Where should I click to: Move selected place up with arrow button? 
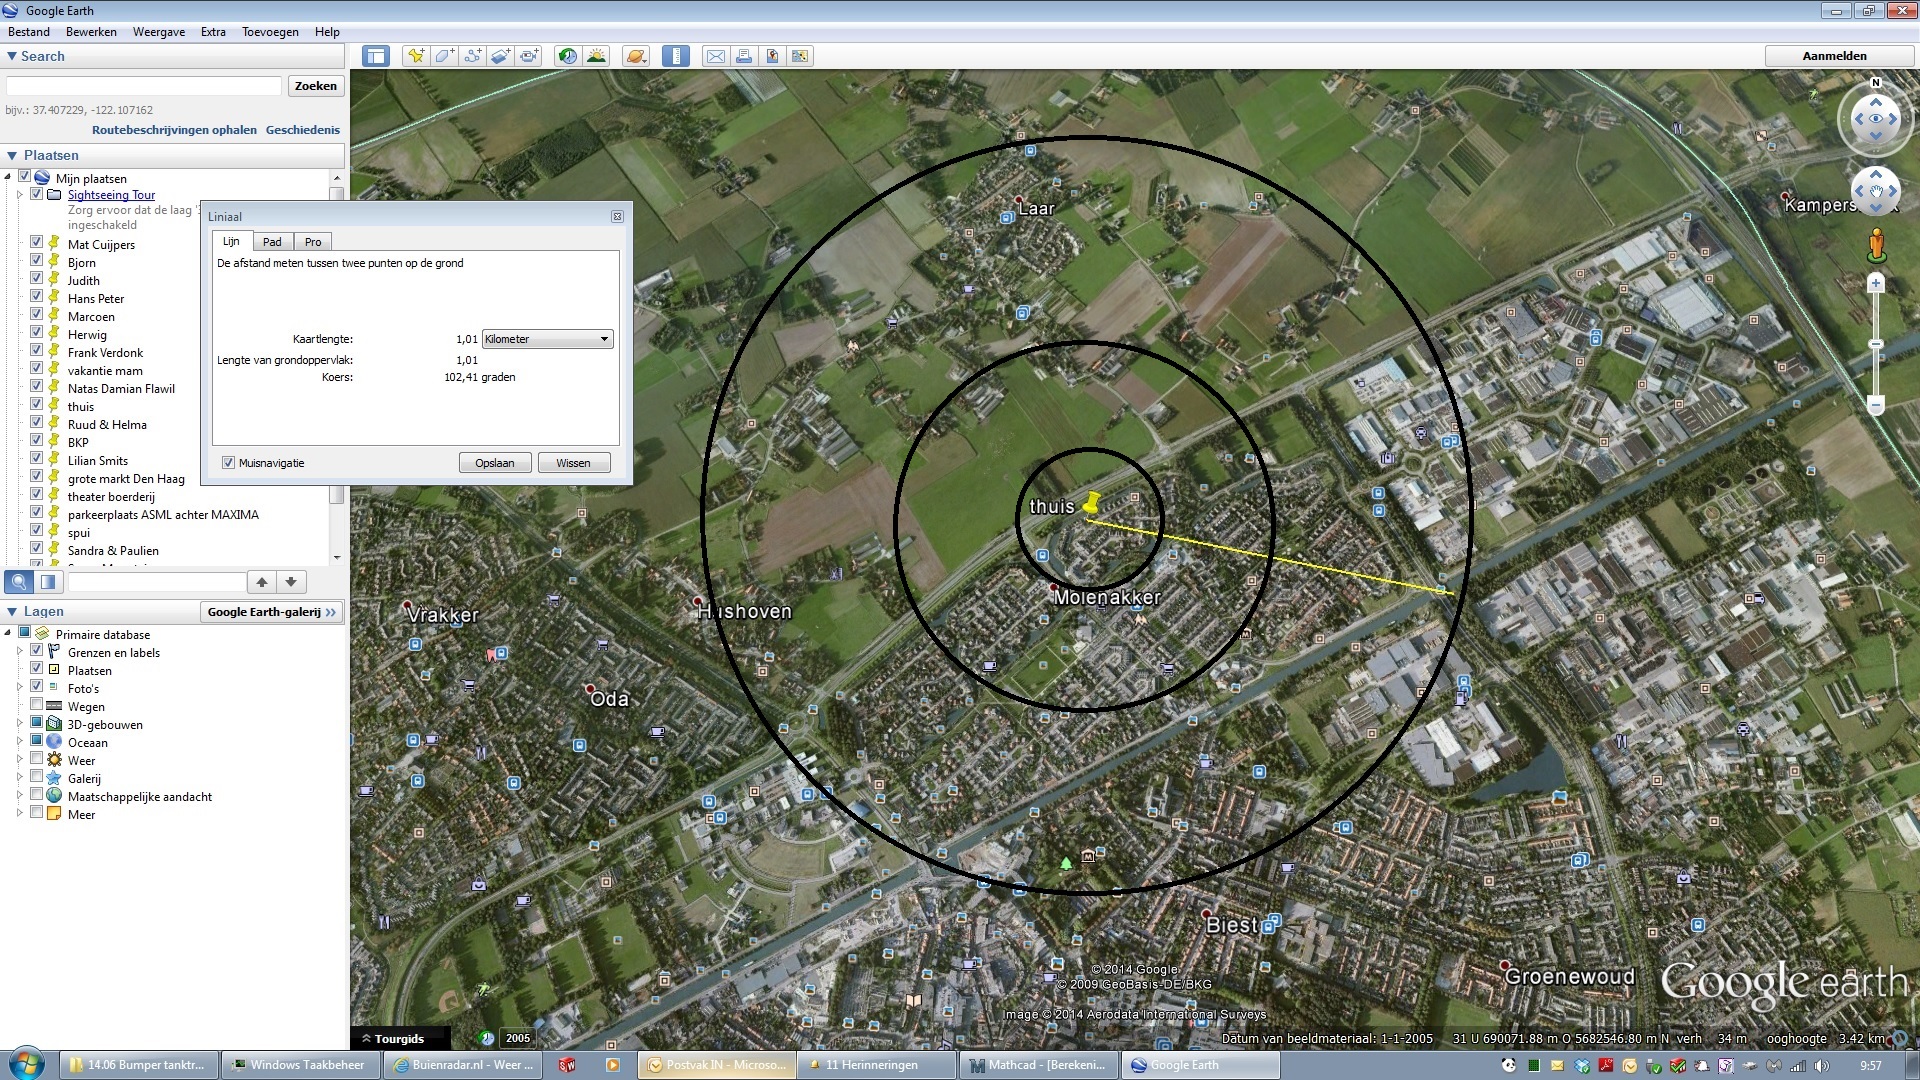tap(262, 582)
